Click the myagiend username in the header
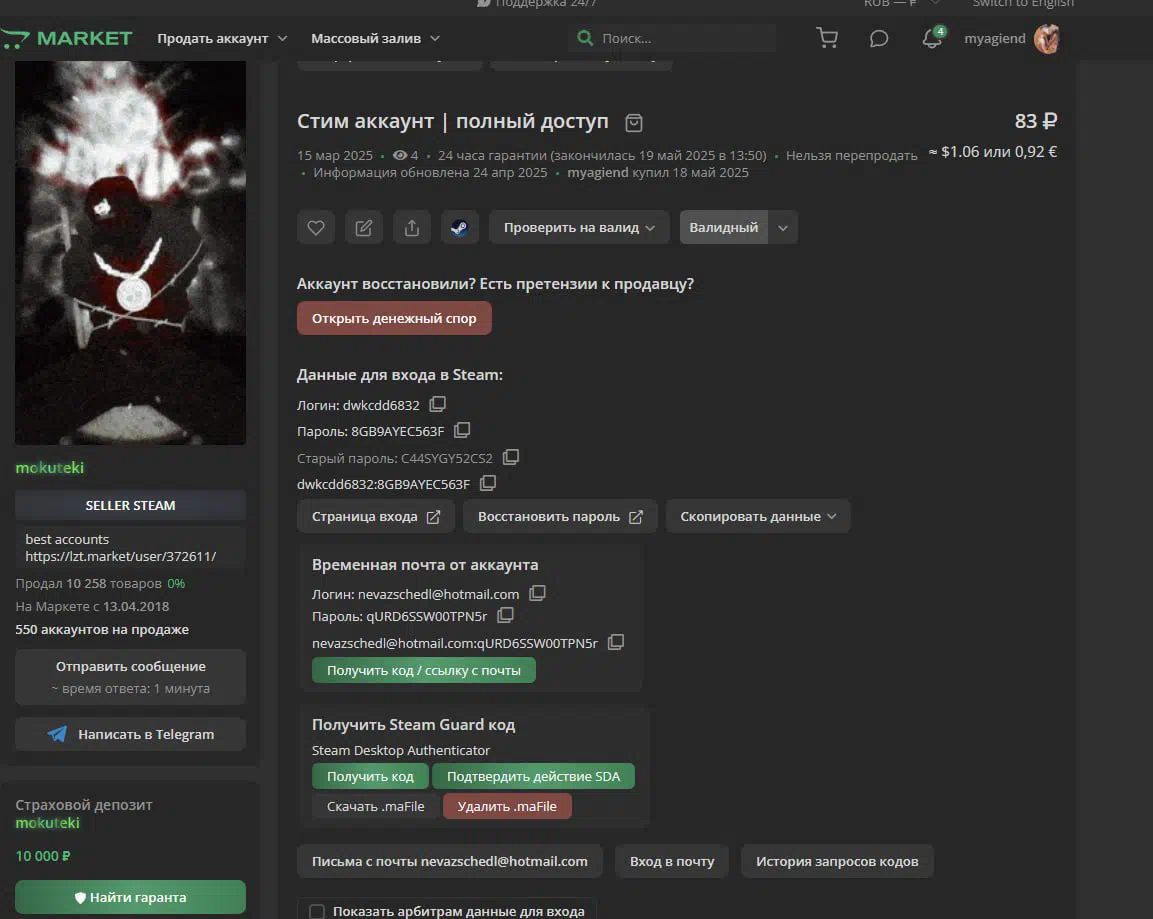Viewport: 1153px width, 919px height. point(995,38)
